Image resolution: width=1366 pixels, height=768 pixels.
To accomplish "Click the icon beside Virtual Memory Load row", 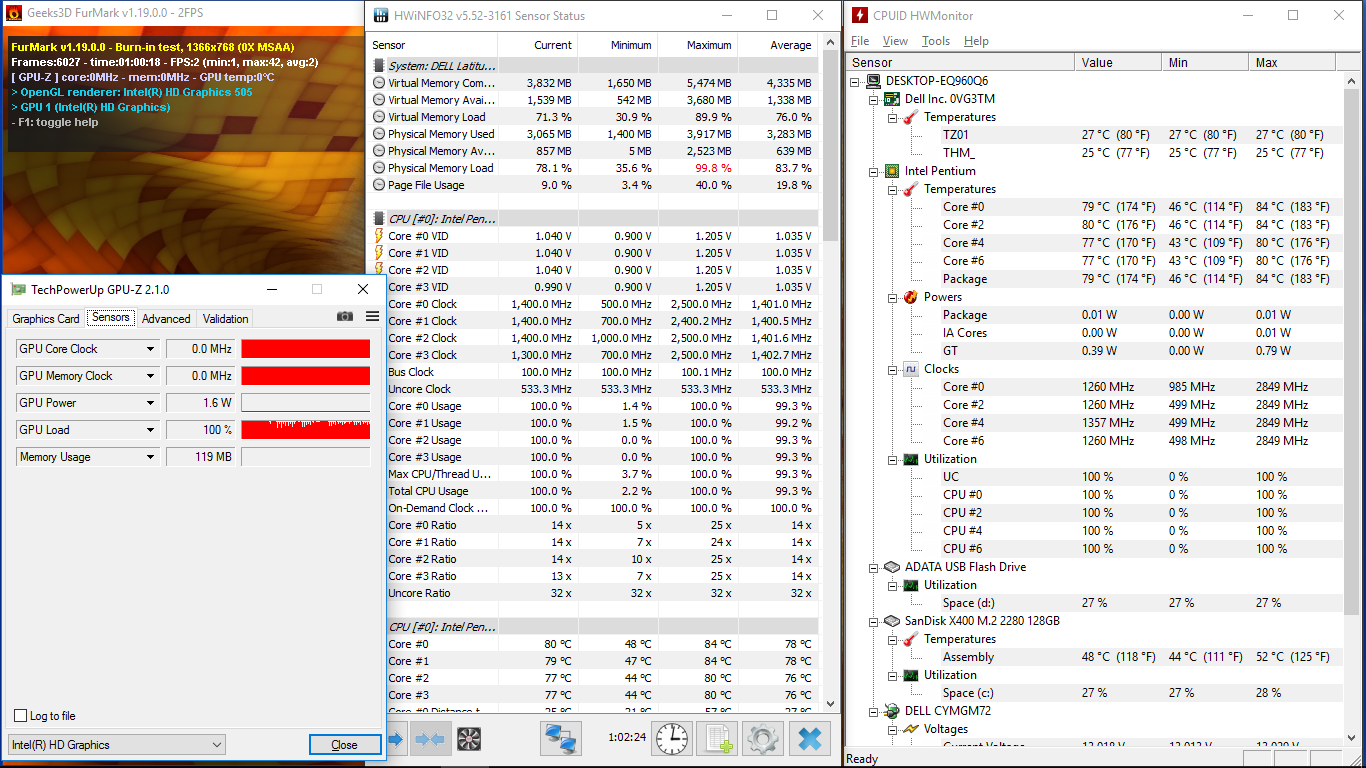I will click(379, 117).
